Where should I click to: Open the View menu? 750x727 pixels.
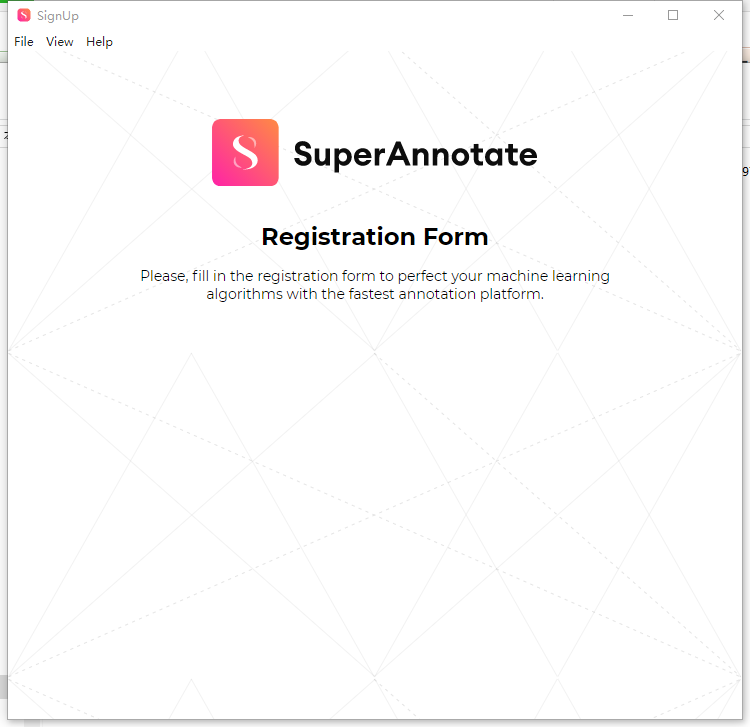pos(60,42)
